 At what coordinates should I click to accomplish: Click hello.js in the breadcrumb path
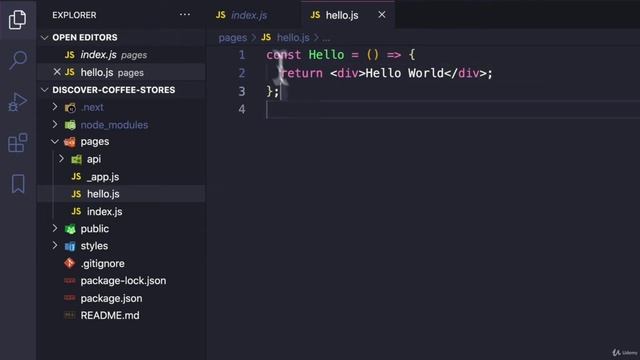click(293, 38)
